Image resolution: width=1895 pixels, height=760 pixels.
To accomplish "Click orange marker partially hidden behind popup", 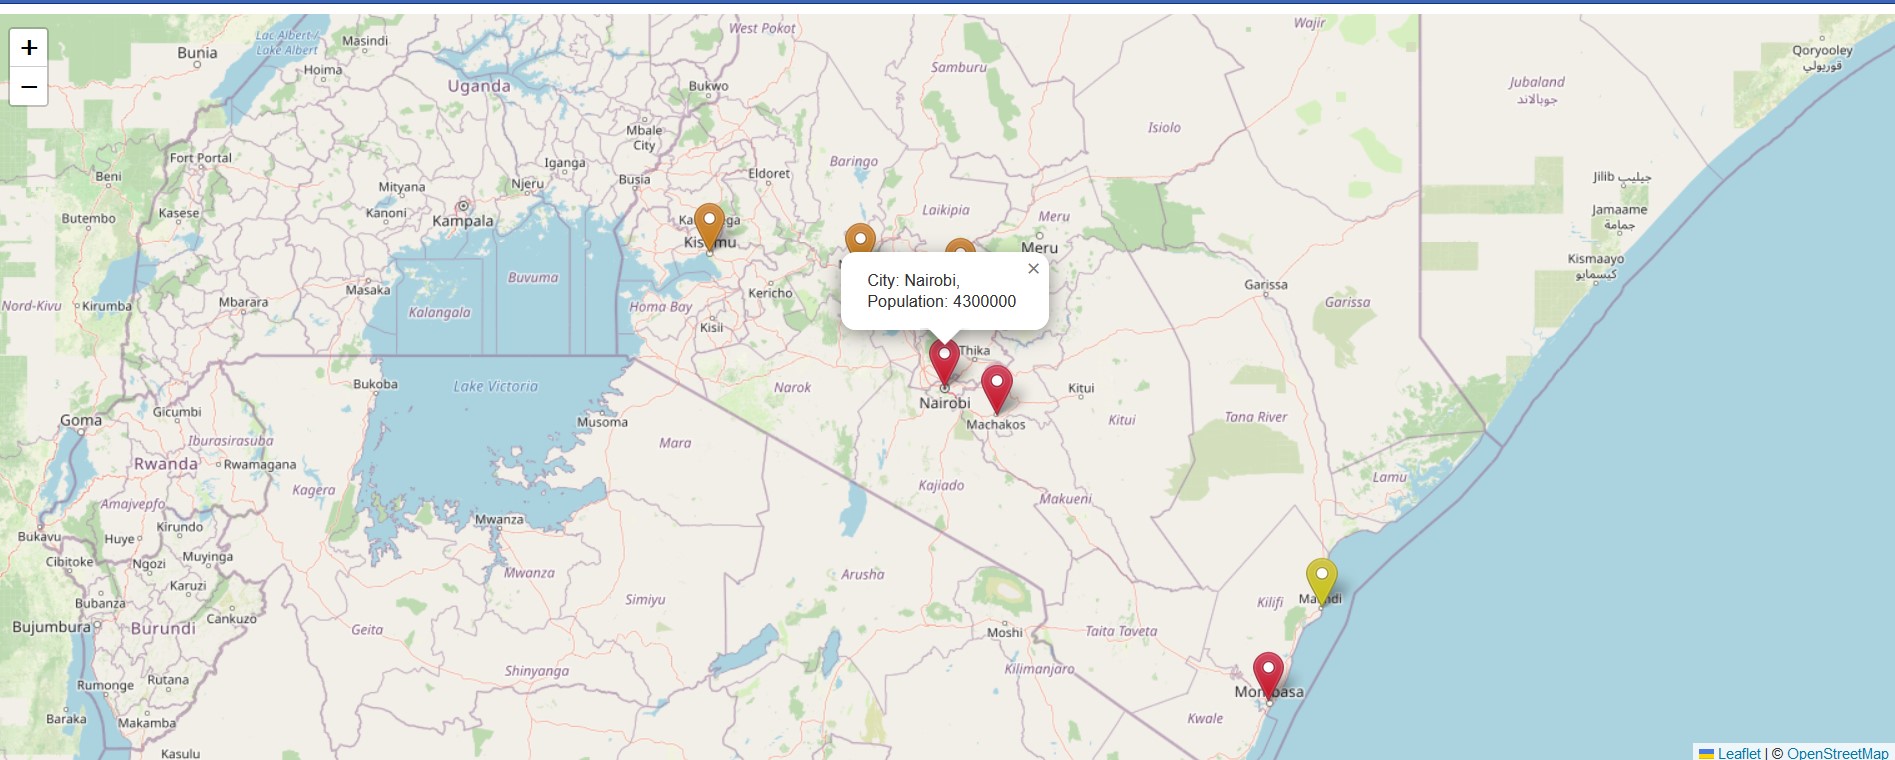I will pos(960,246).
